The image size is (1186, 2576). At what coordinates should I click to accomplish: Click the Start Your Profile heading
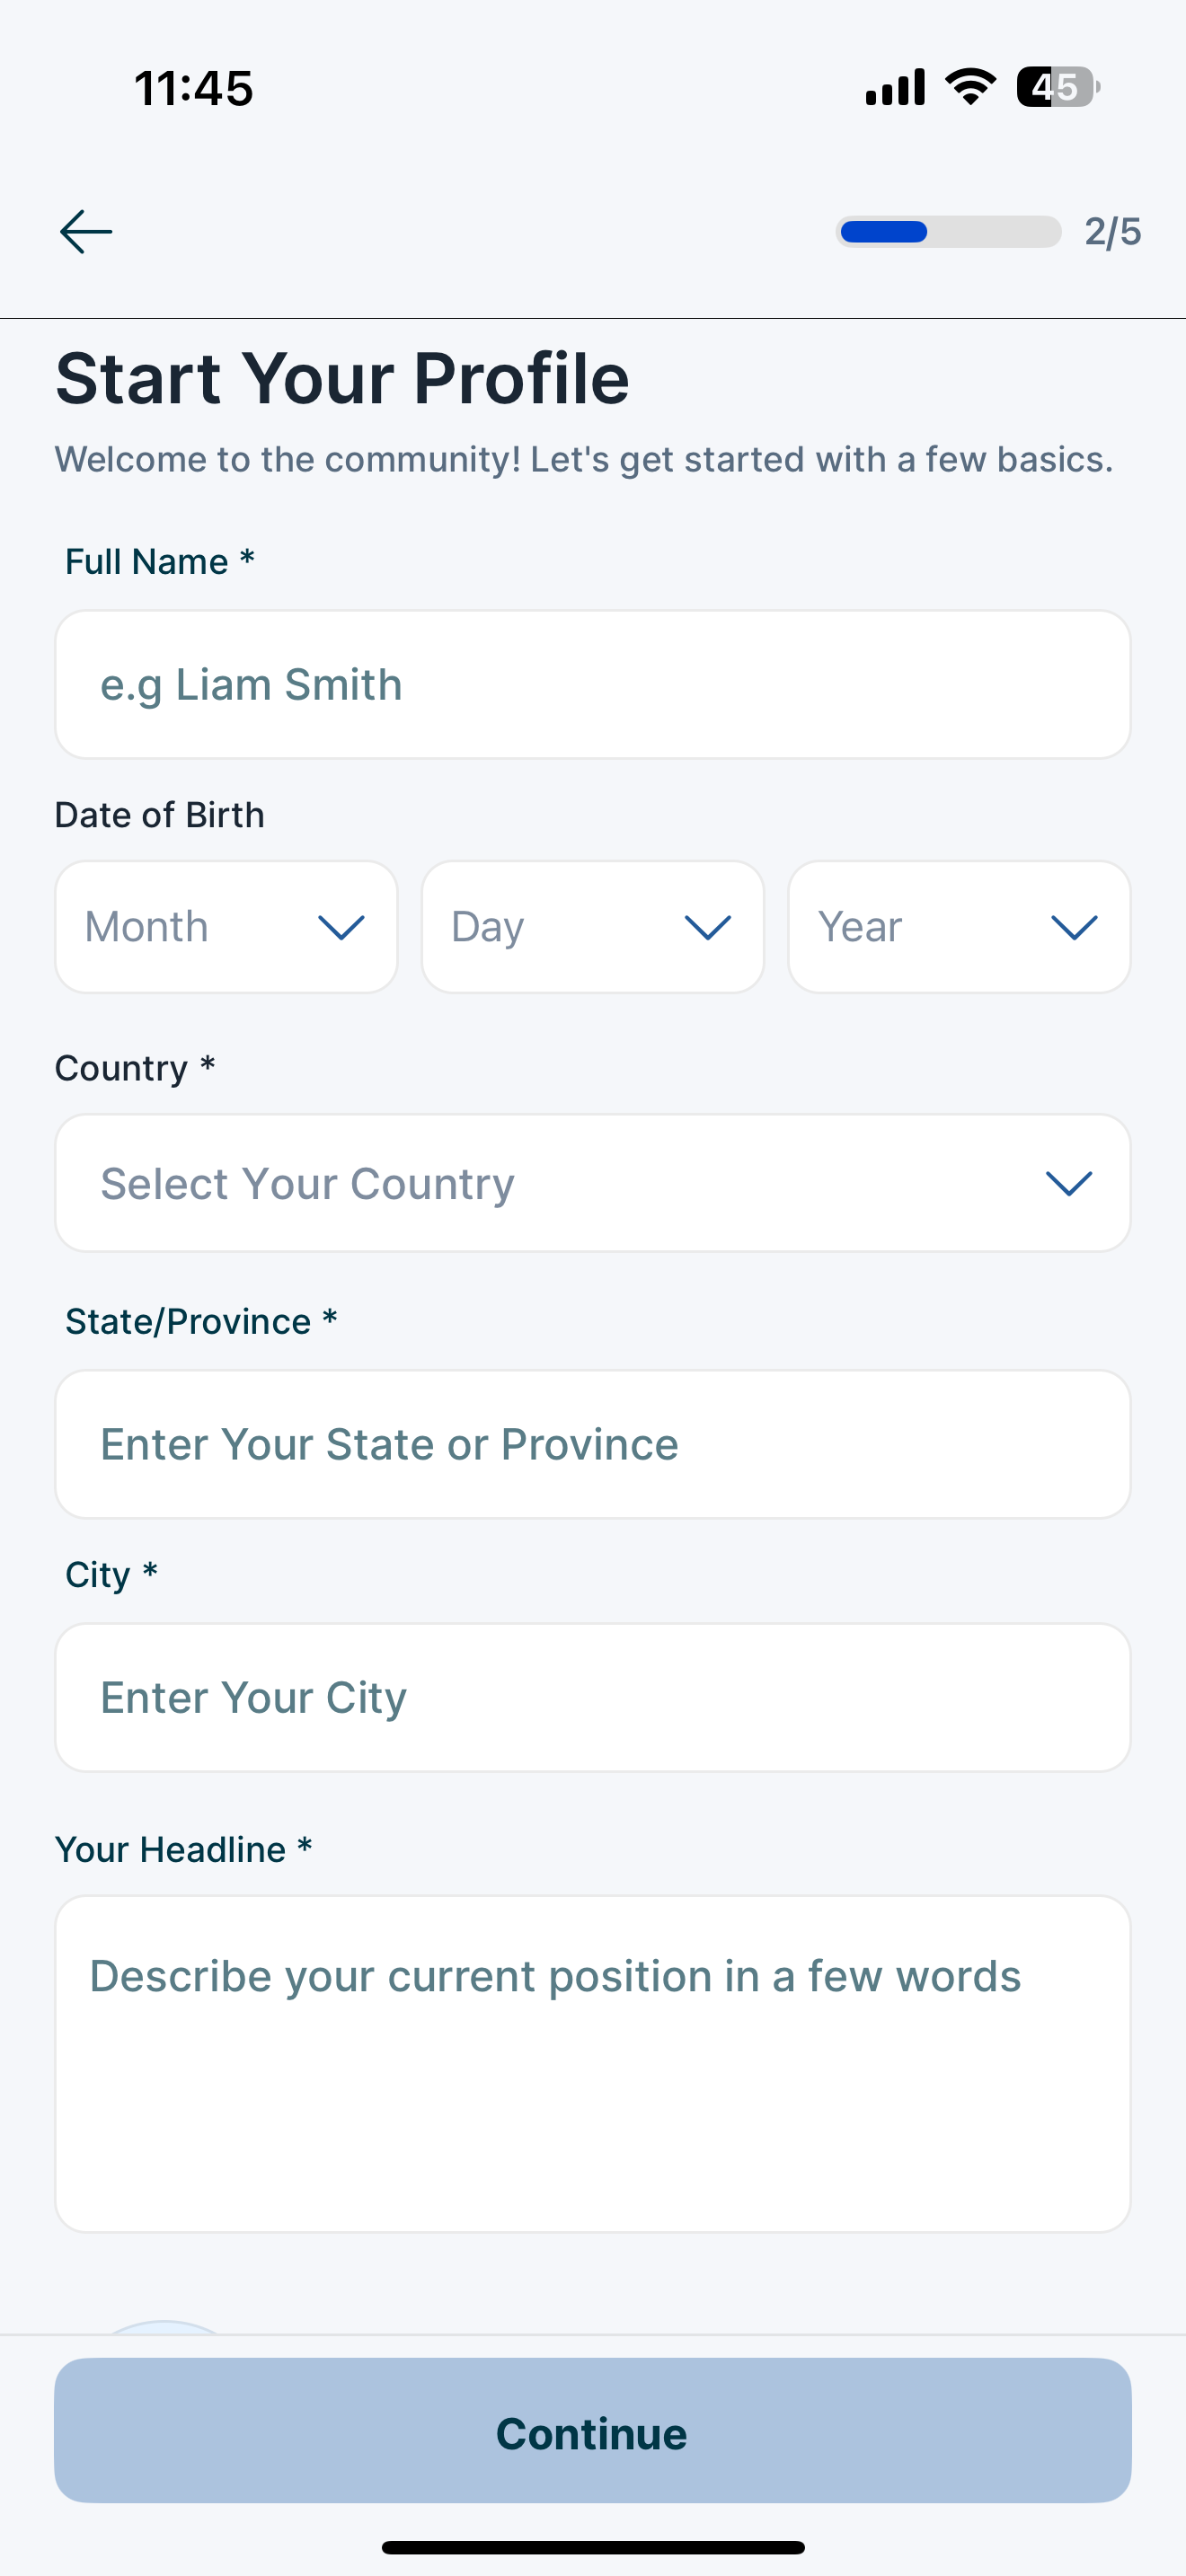click(342, 379)
